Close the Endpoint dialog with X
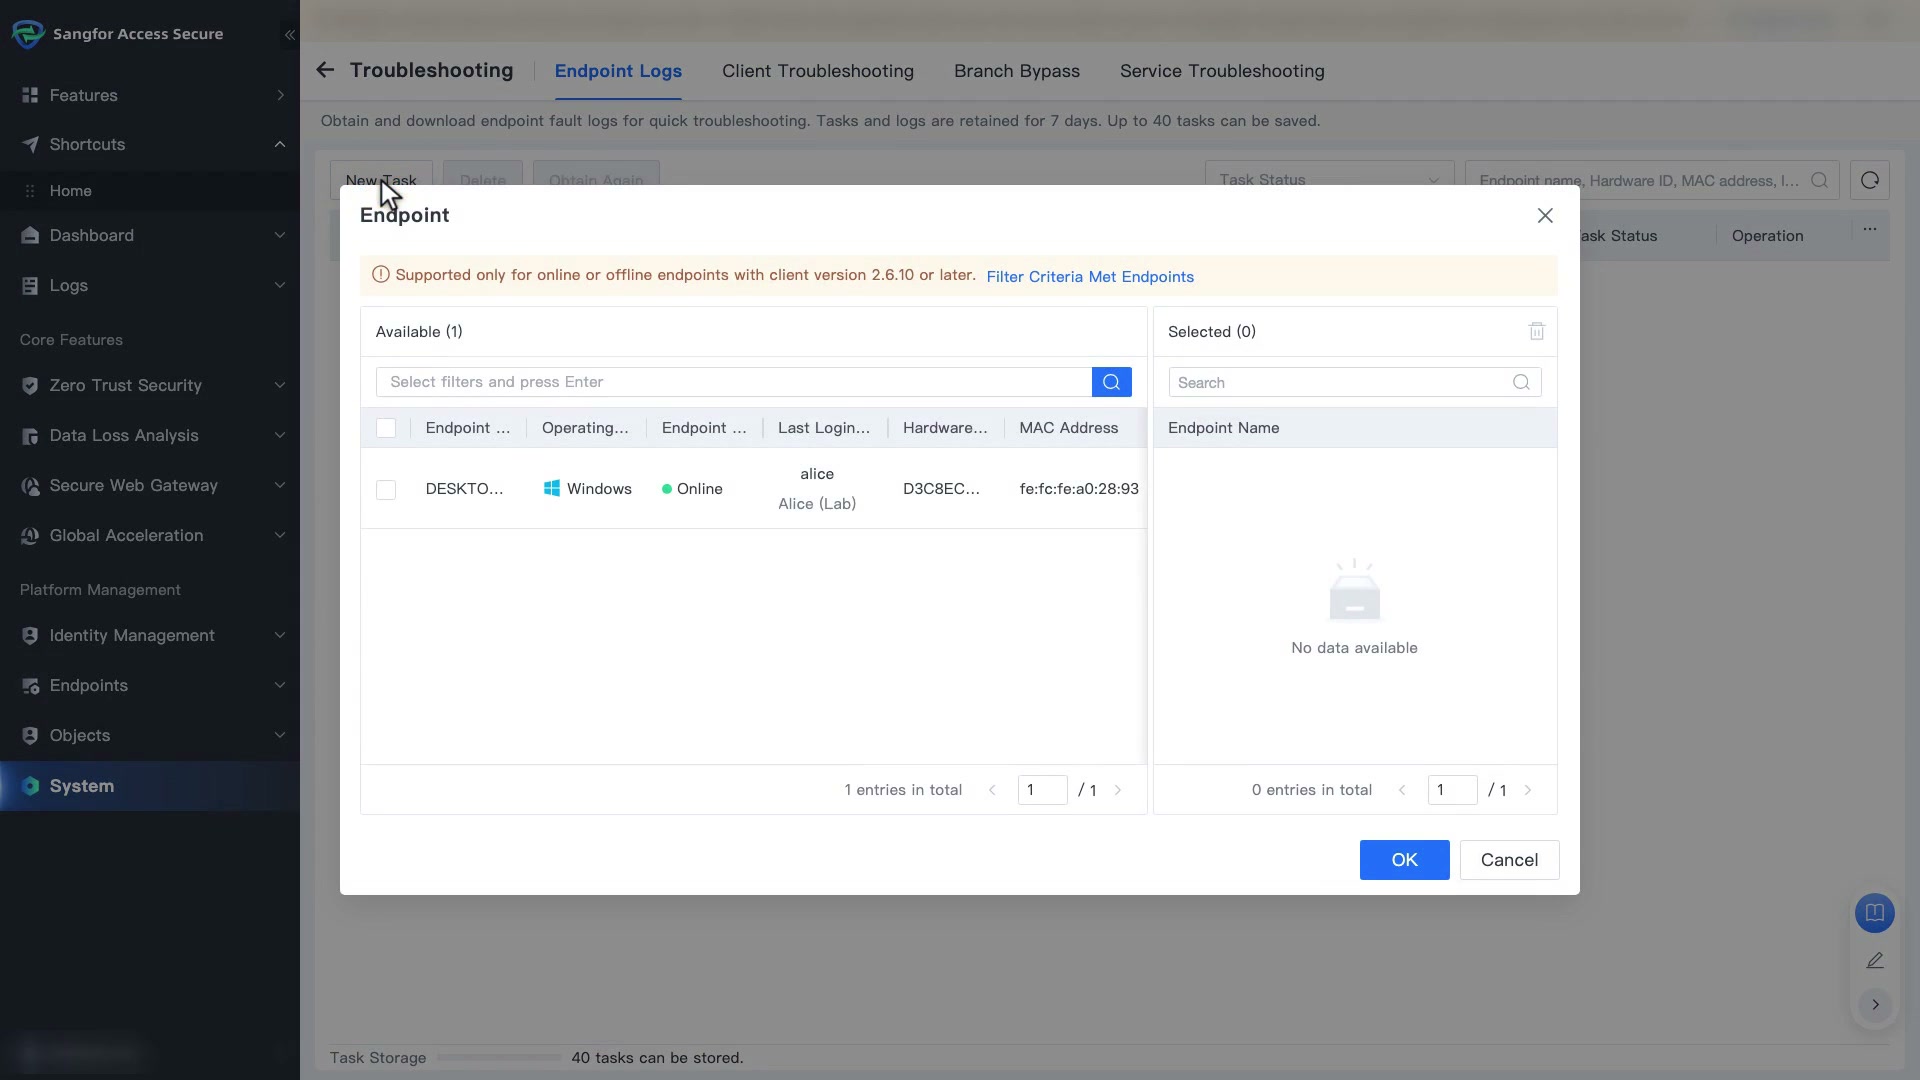Screen dimensions: 1920x1080 (x=1545, y=215)
